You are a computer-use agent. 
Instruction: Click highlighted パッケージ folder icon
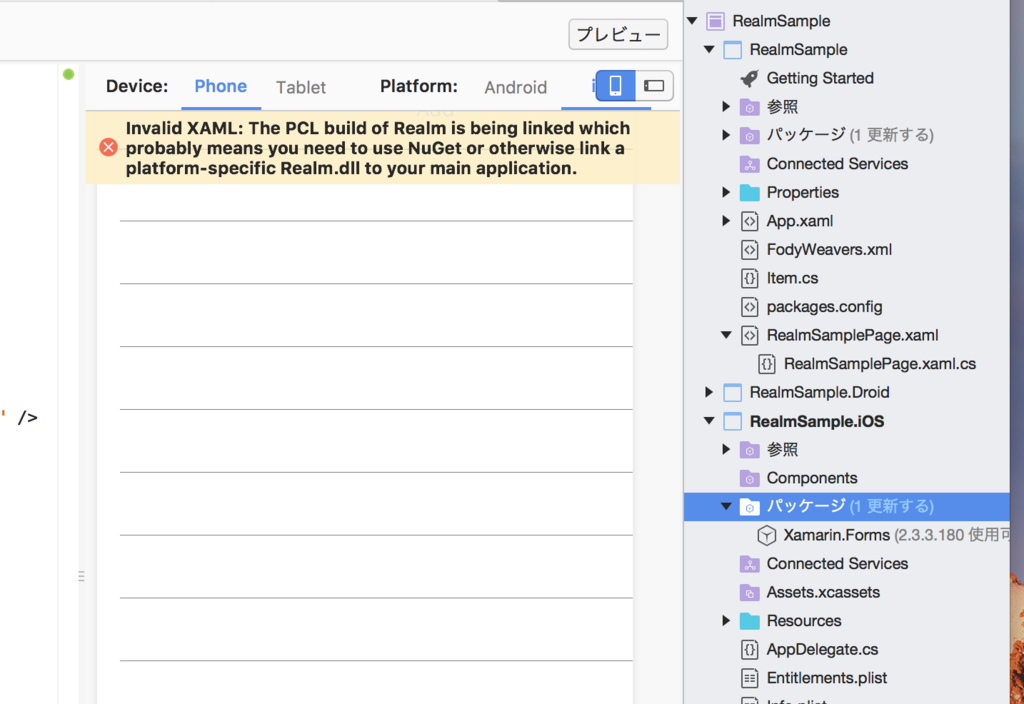tap(750, 507)
